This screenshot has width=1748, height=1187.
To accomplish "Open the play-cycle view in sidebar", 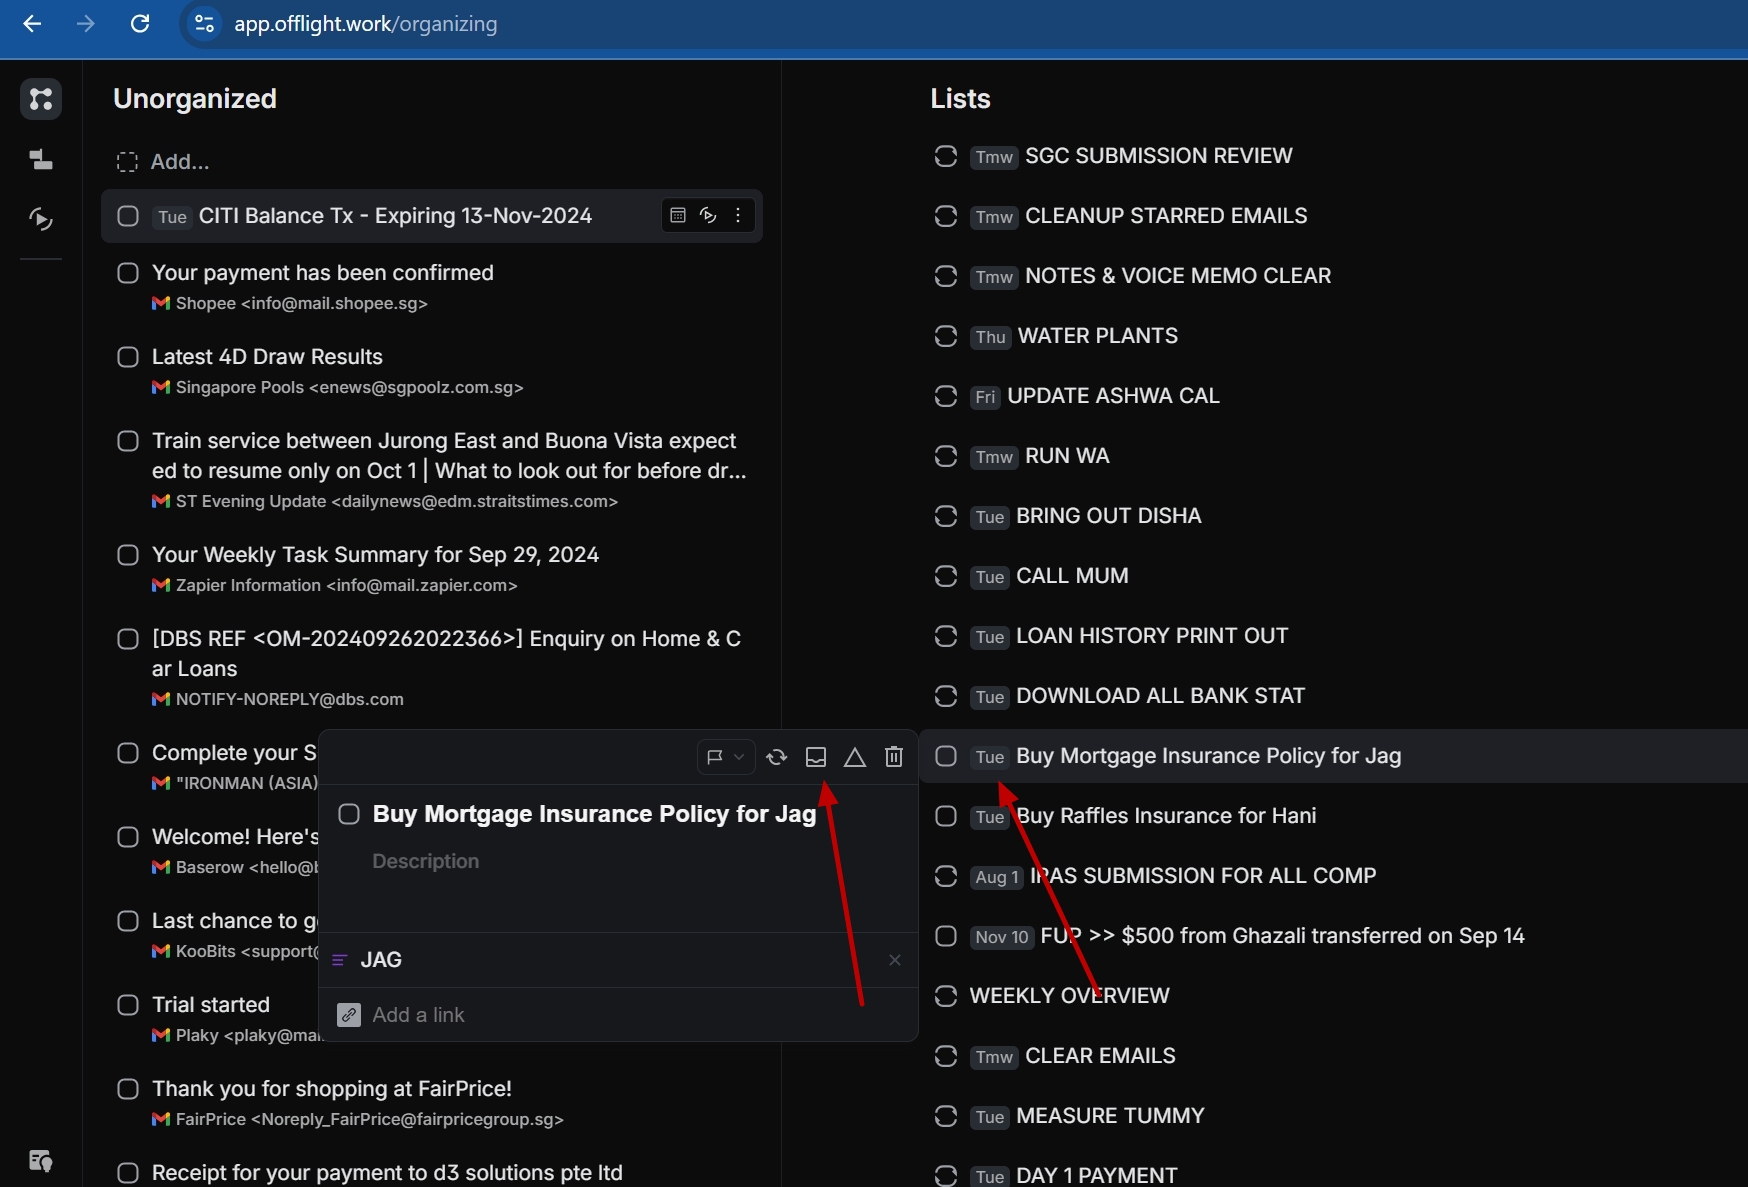I will coord(41,219).
